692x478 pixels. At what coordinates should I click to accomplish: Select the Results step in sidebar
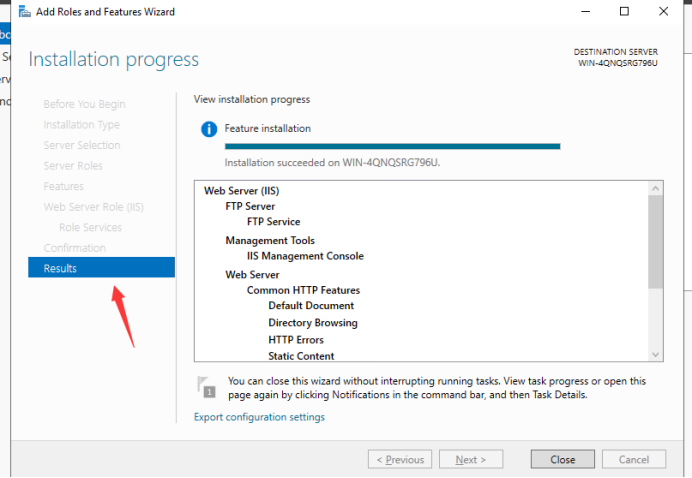[102, 267]
